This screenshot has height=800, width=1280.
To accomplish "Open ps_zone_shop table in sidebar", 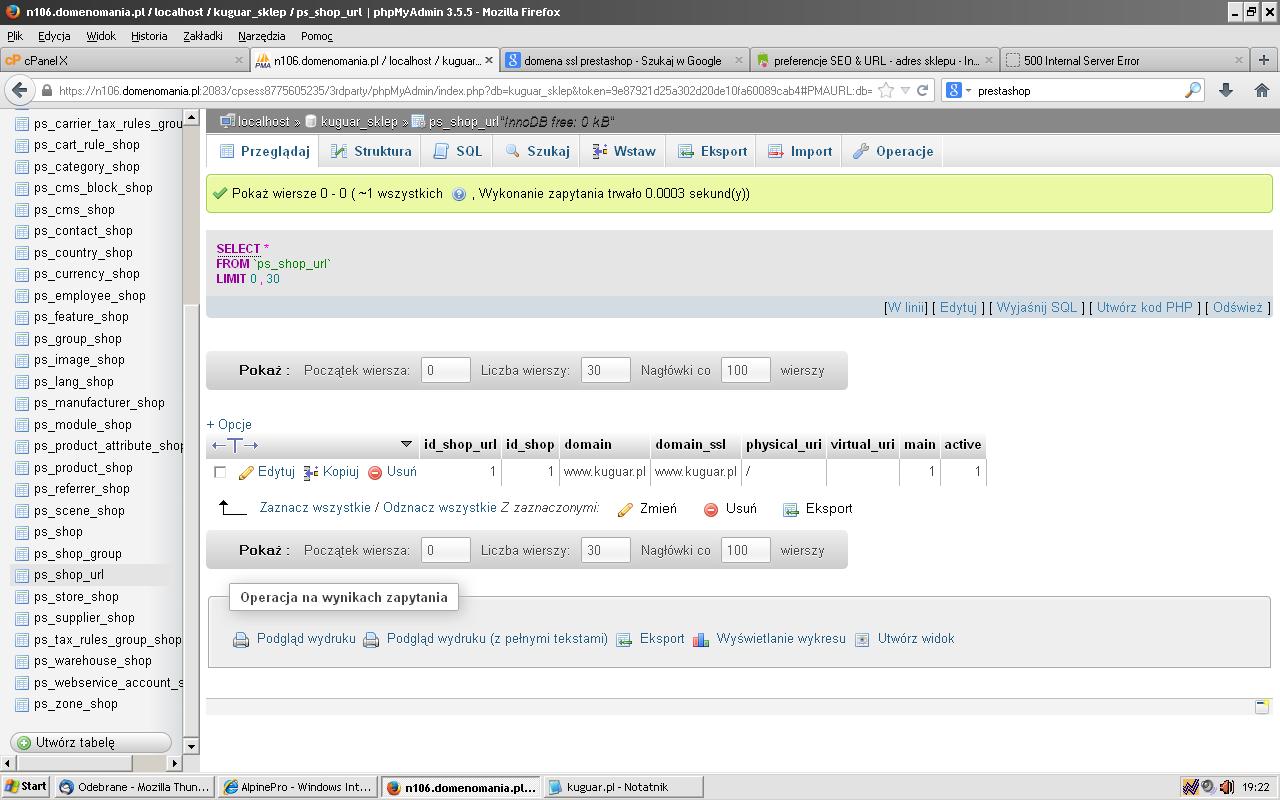I will click(76, 704).
